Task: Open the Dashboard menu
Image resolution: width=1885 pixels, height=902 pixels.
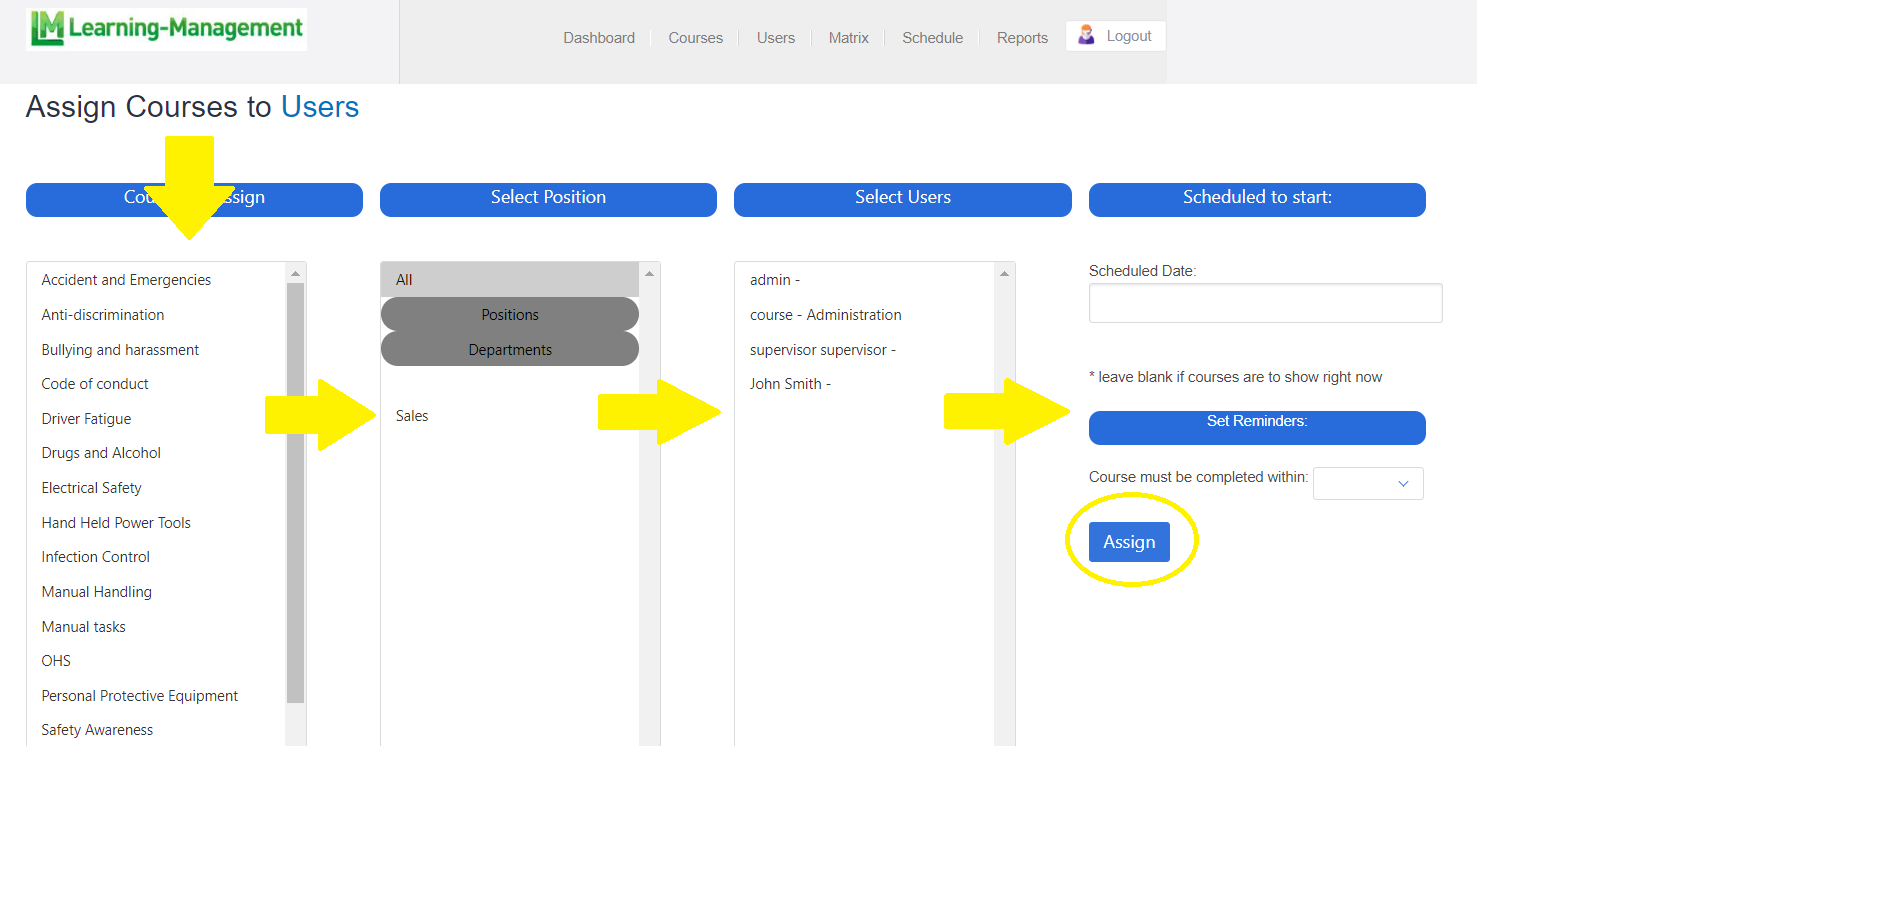Action: (598, 38)
